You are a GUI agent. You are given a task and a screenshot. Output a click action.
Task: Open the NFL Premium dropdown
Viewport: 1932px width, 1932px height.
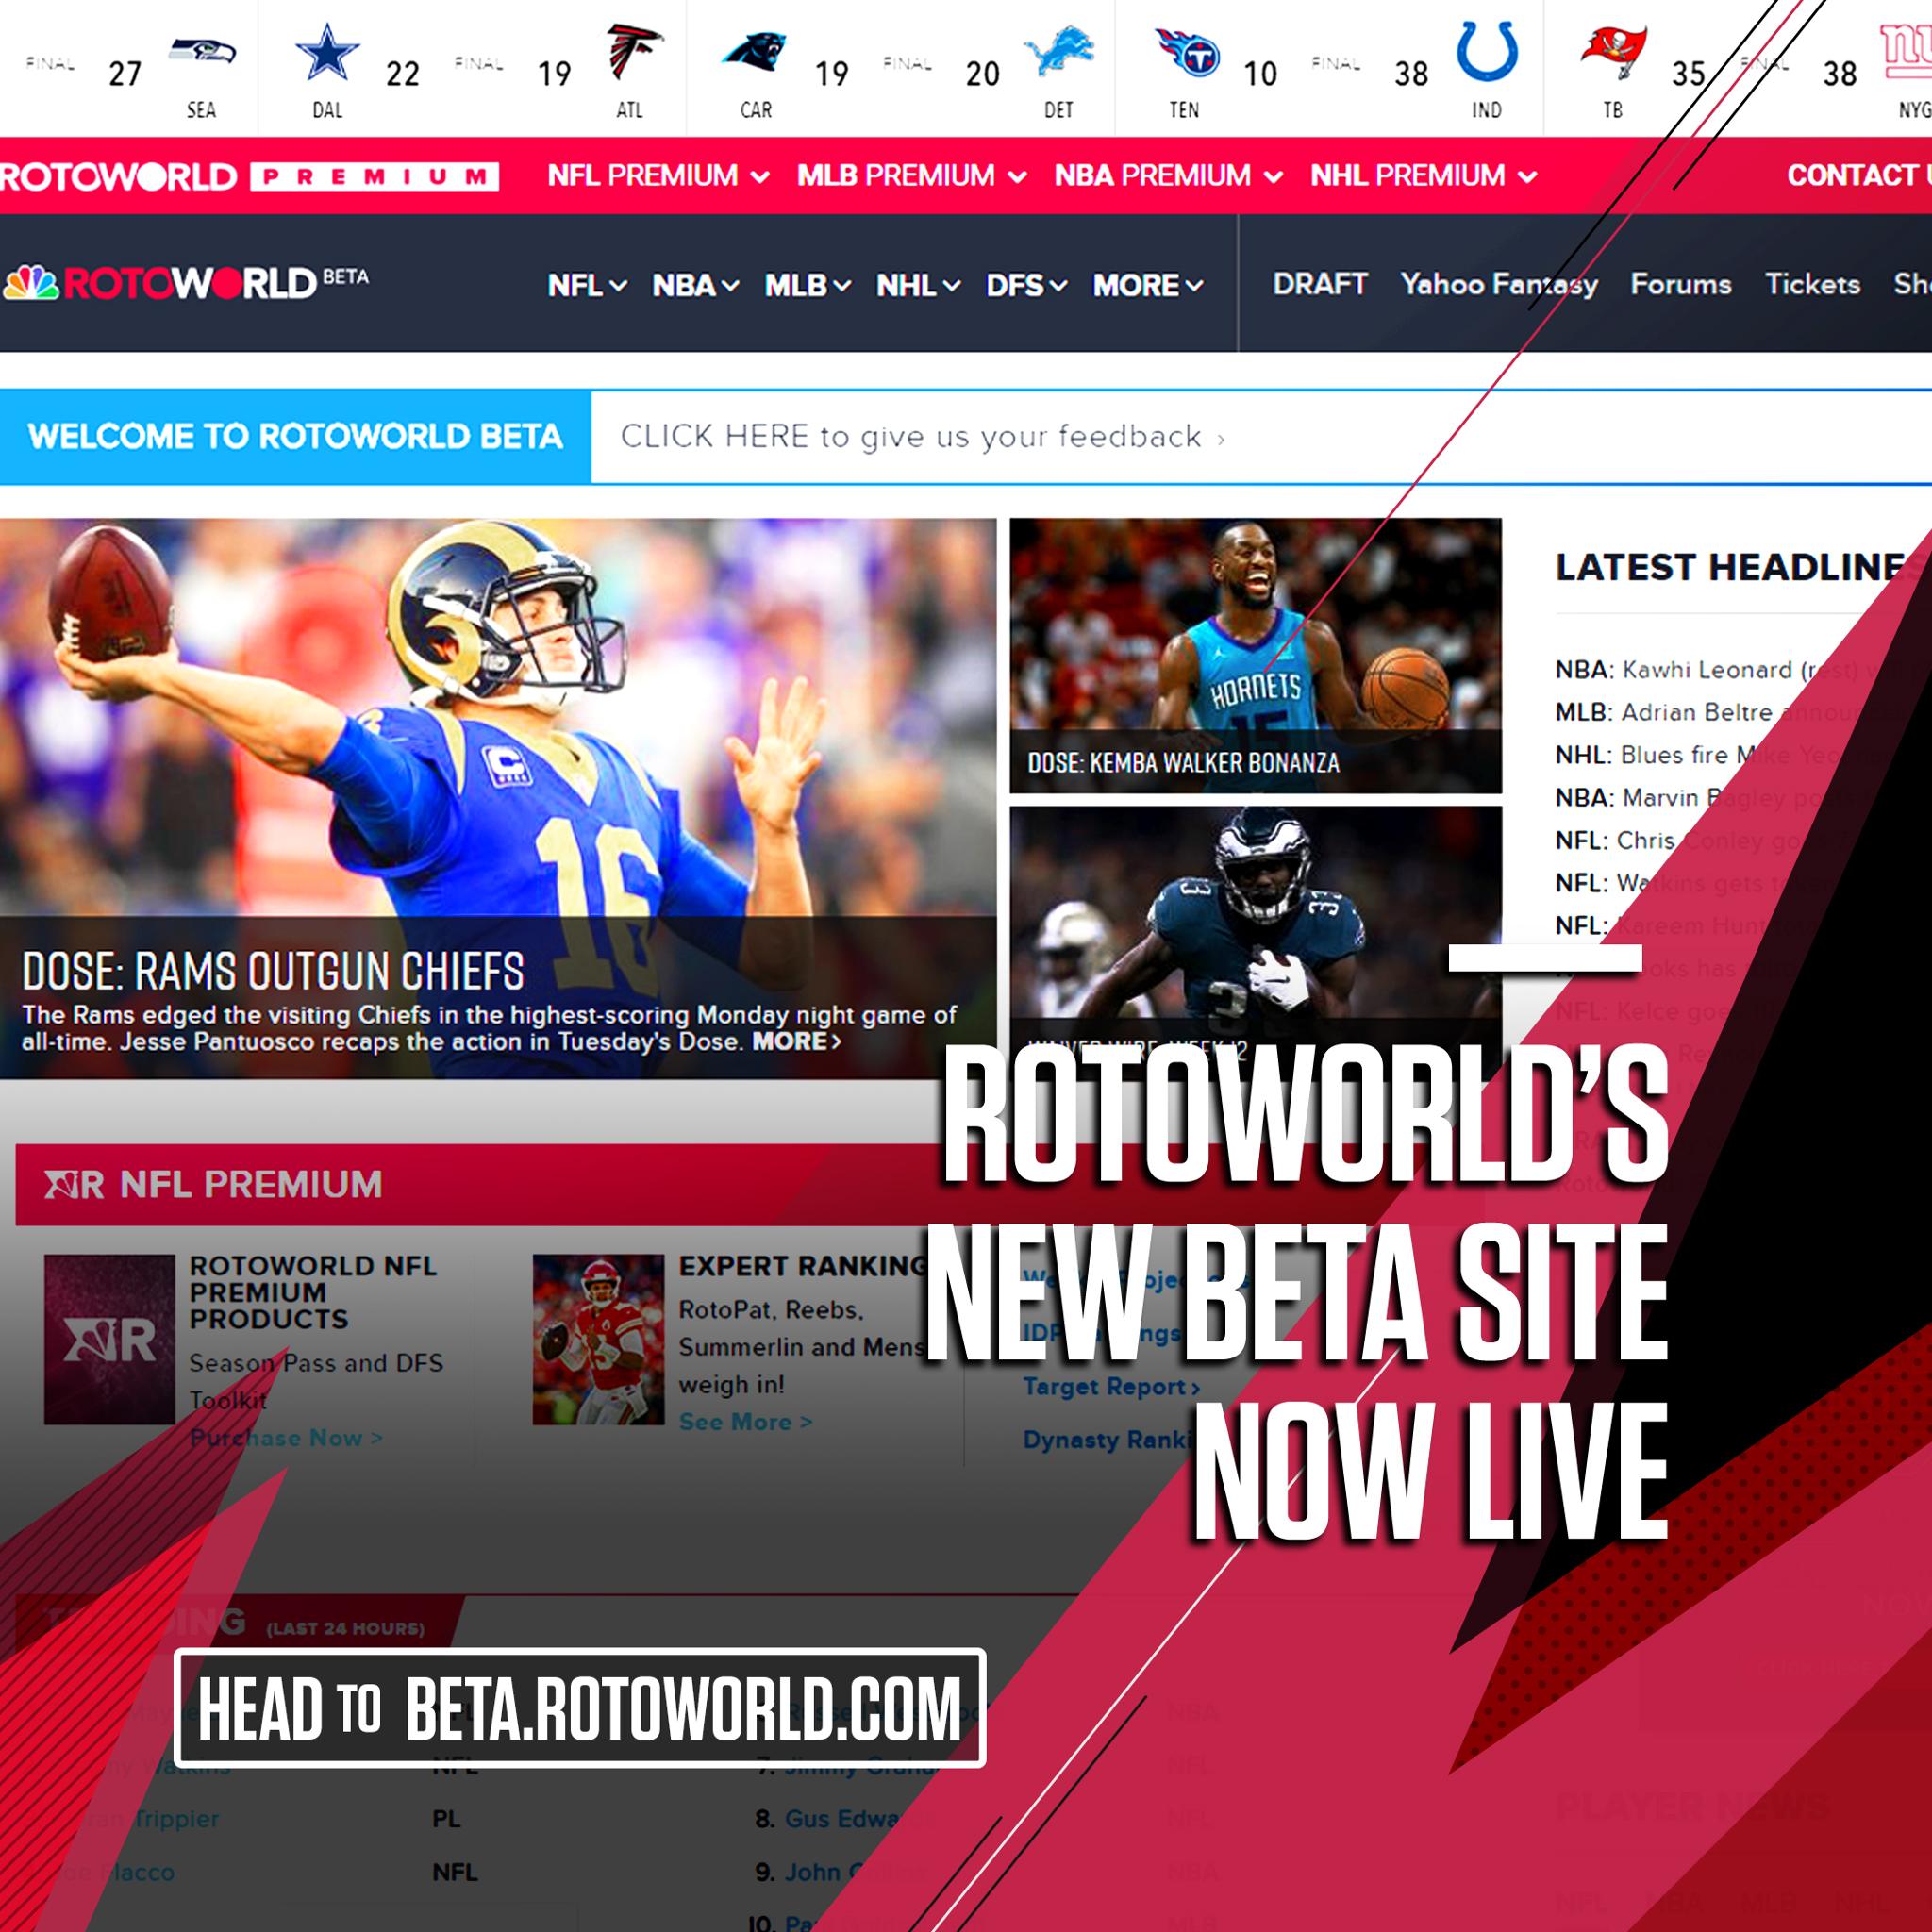658,176
